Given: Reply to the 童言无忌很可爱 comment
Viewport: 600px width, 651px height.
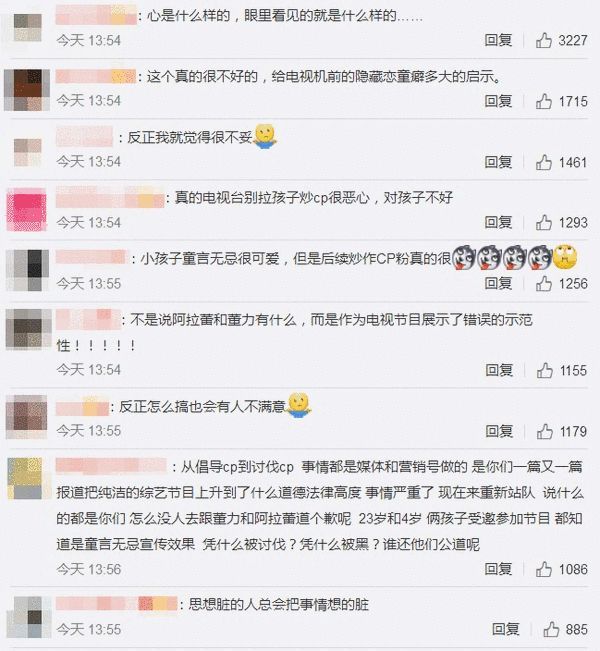Looking at the screenshot, I should pyautogui.click(x=498, y=284).
